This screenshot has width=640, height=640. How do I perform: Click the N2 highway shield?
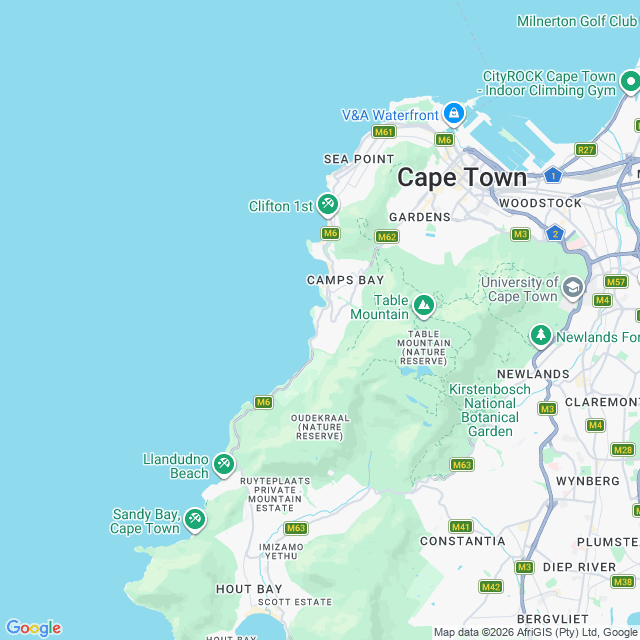coord(555,234)
